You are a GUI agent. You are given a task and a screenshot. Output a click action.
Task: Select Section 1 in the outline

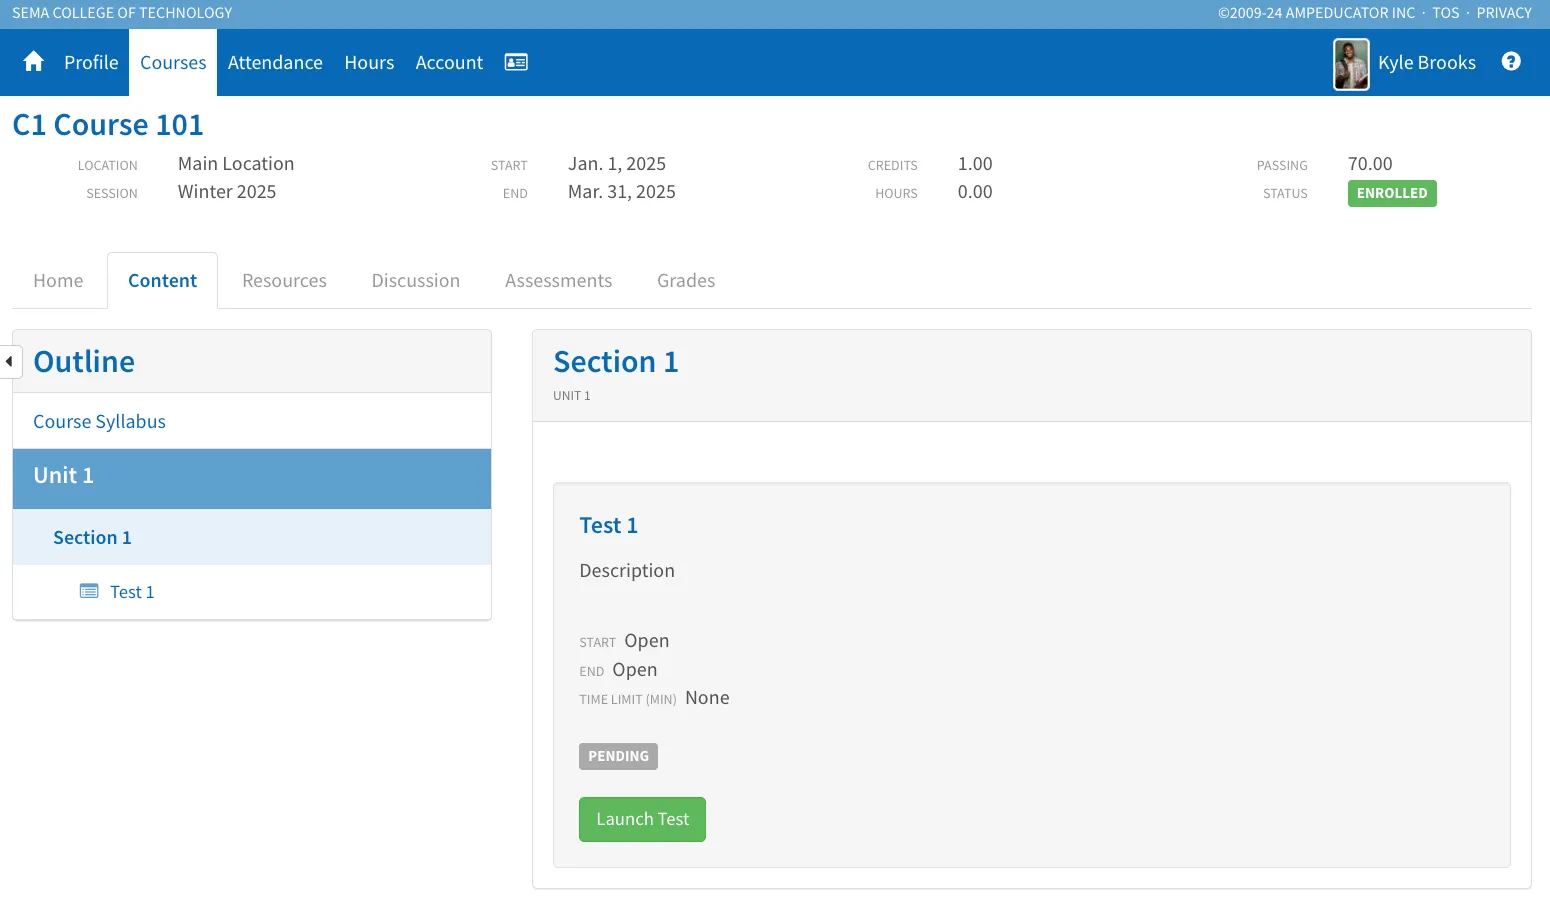(x=252, y=537)
